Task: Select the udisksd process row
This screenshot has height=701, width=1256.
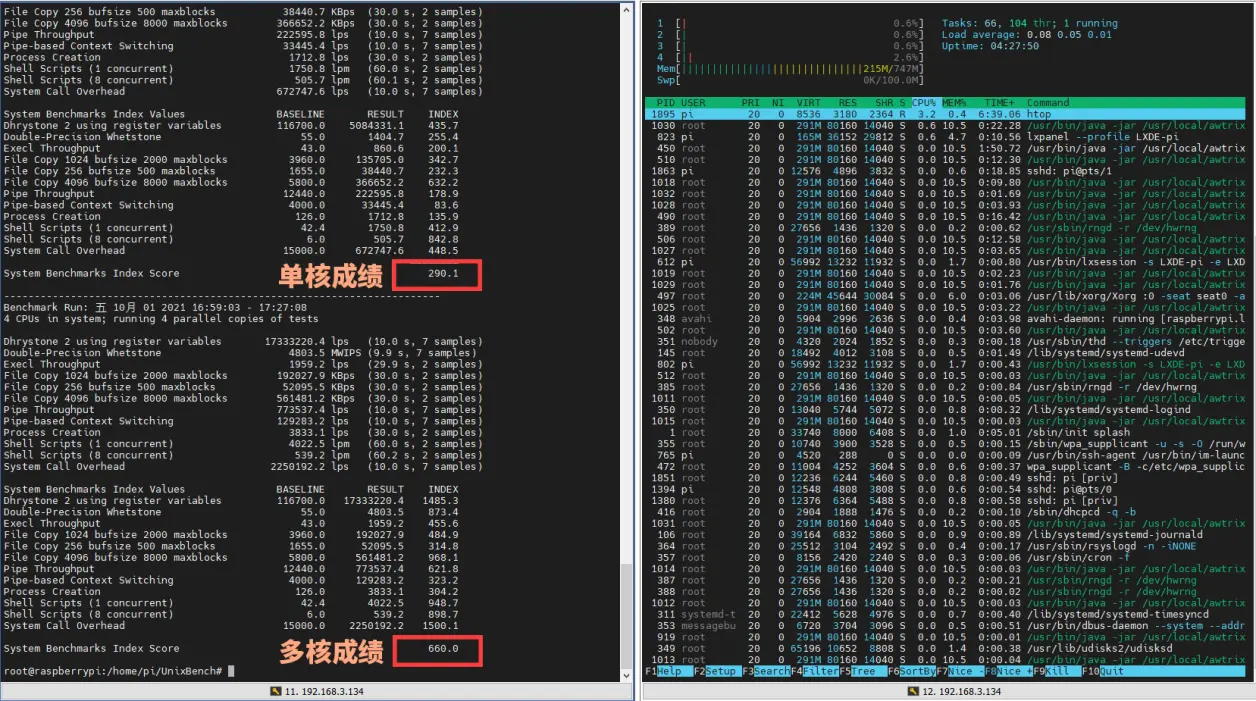Action: [x=945, y=649]
